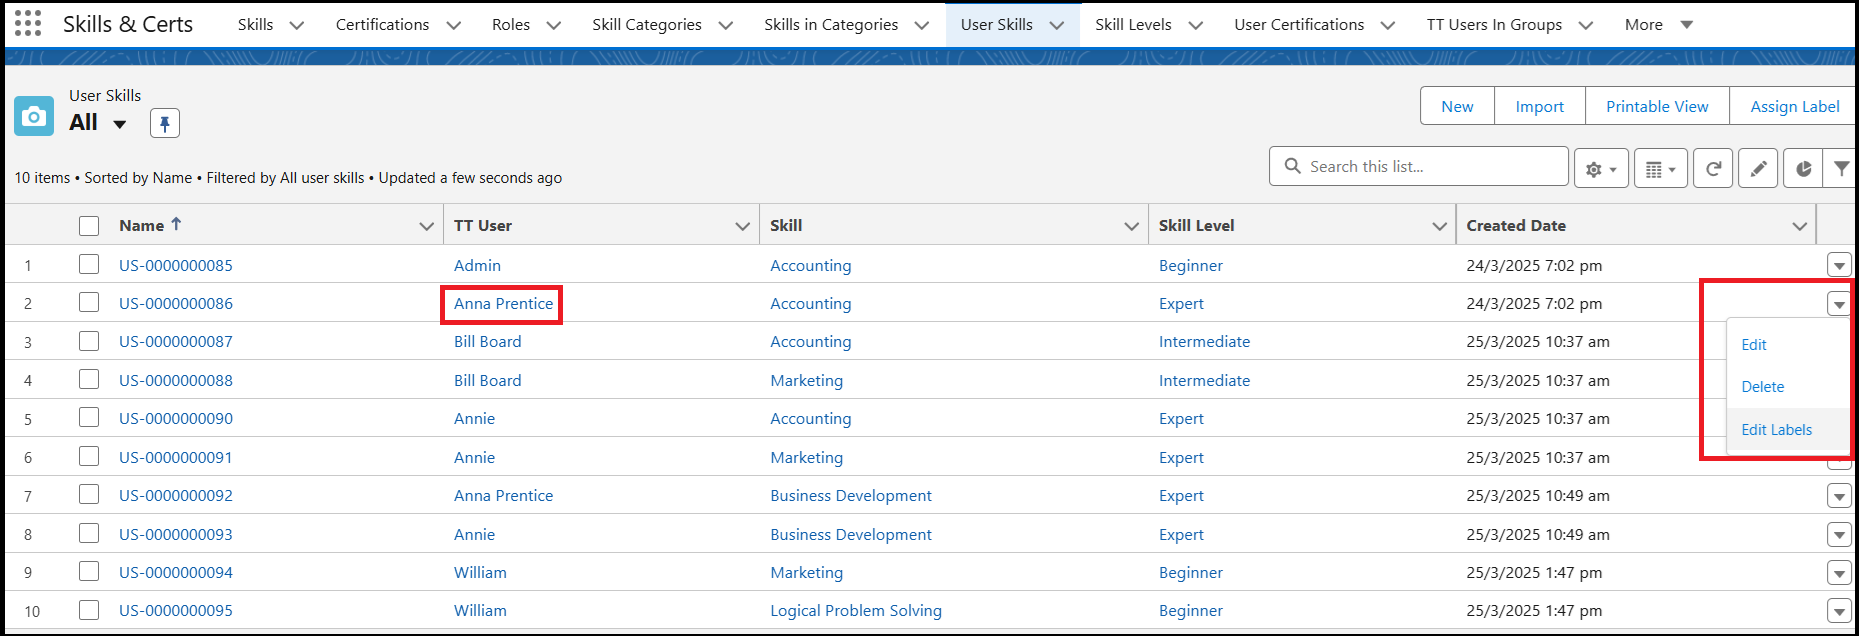Expand the All list view dropdown
Image resolution: width=1859 pixels, height=636 pixels.
[119, 124]
